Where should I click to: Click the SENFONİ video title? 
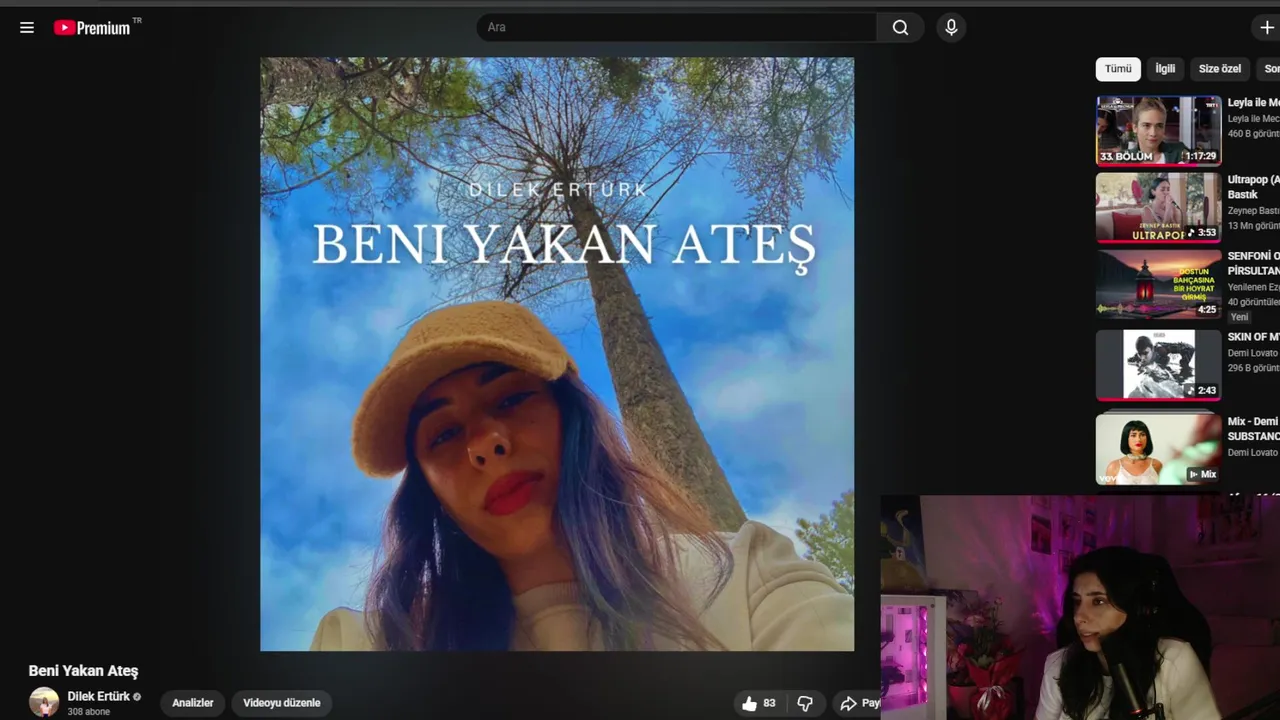pos(1253,264)
